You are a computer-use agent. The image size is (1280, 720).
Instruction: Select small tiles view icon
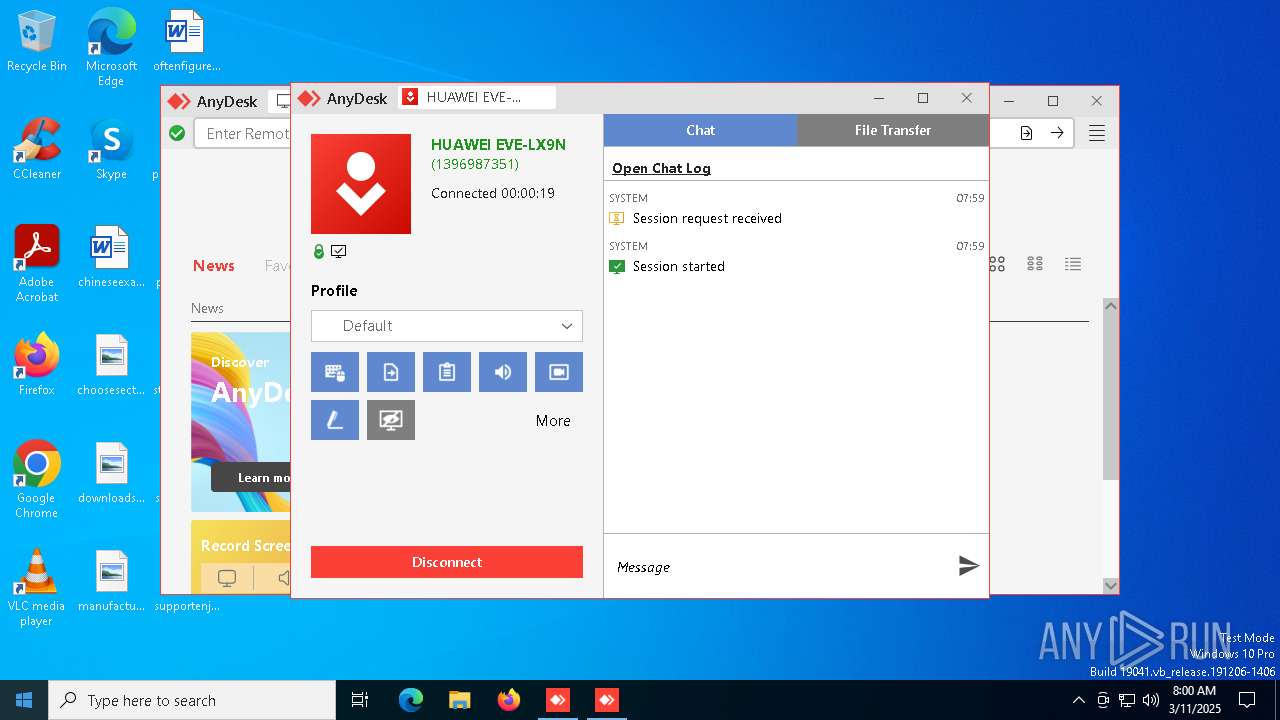1035,264
